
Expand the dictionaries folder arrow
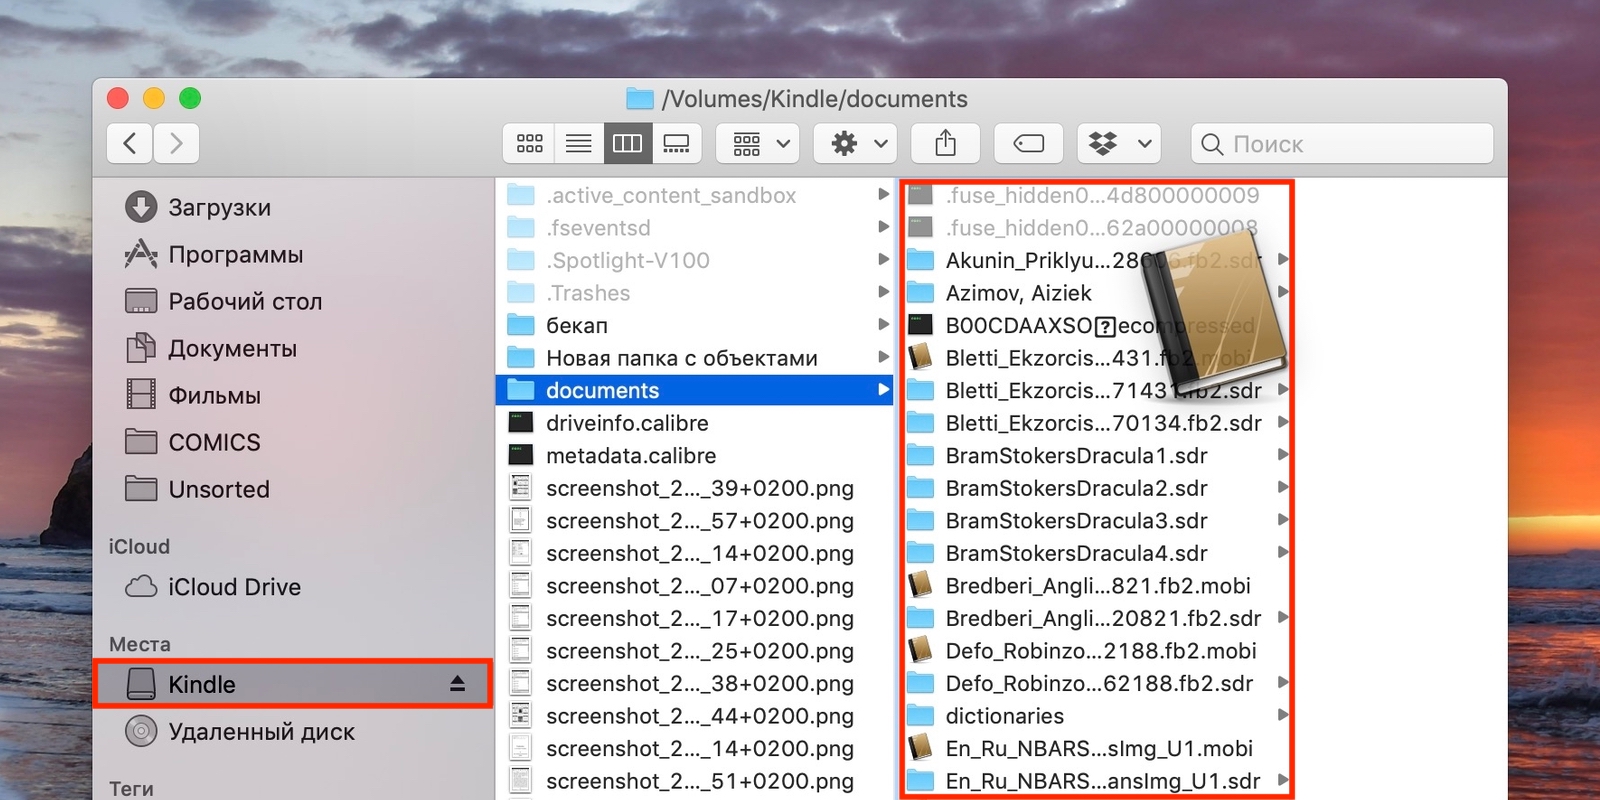pos(1283,715)
